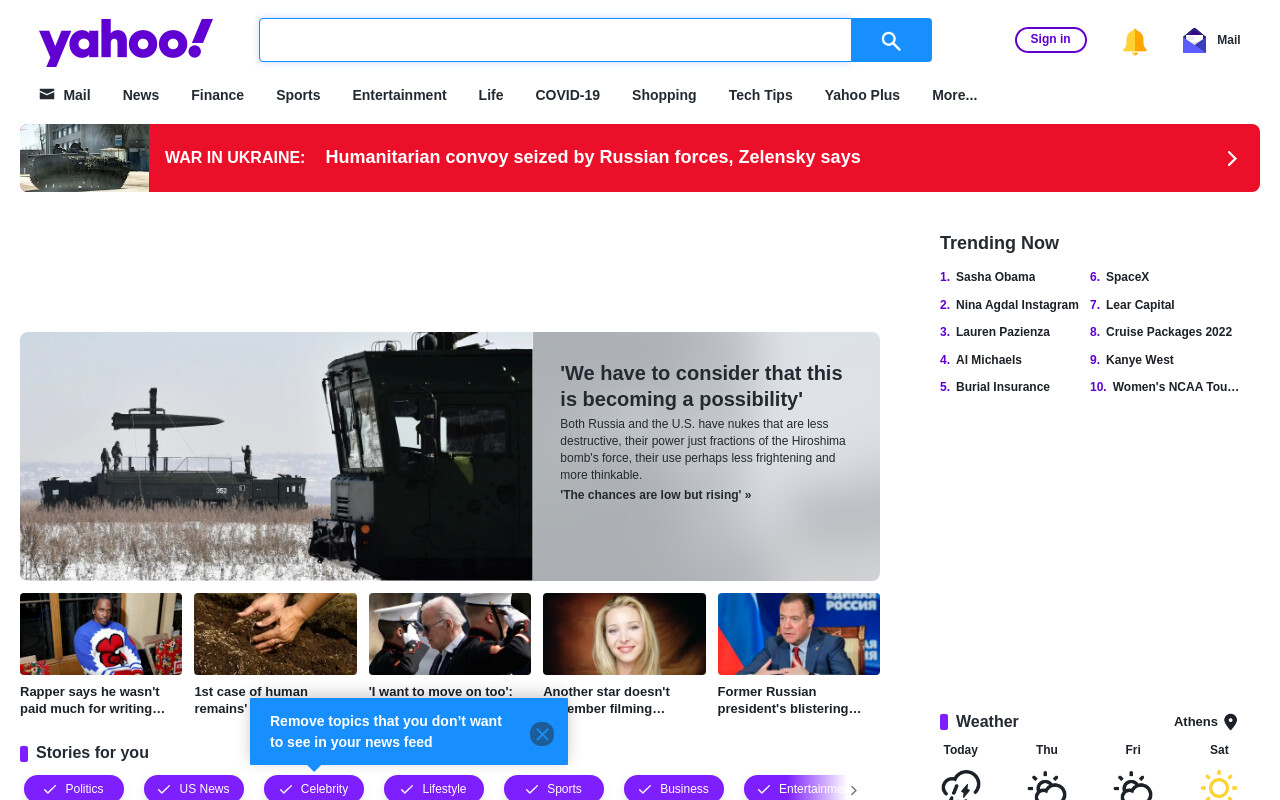Viewport: 1280px width, 800px height.
Task: Open the News navigation item
Action: click(x=141, y=95)
